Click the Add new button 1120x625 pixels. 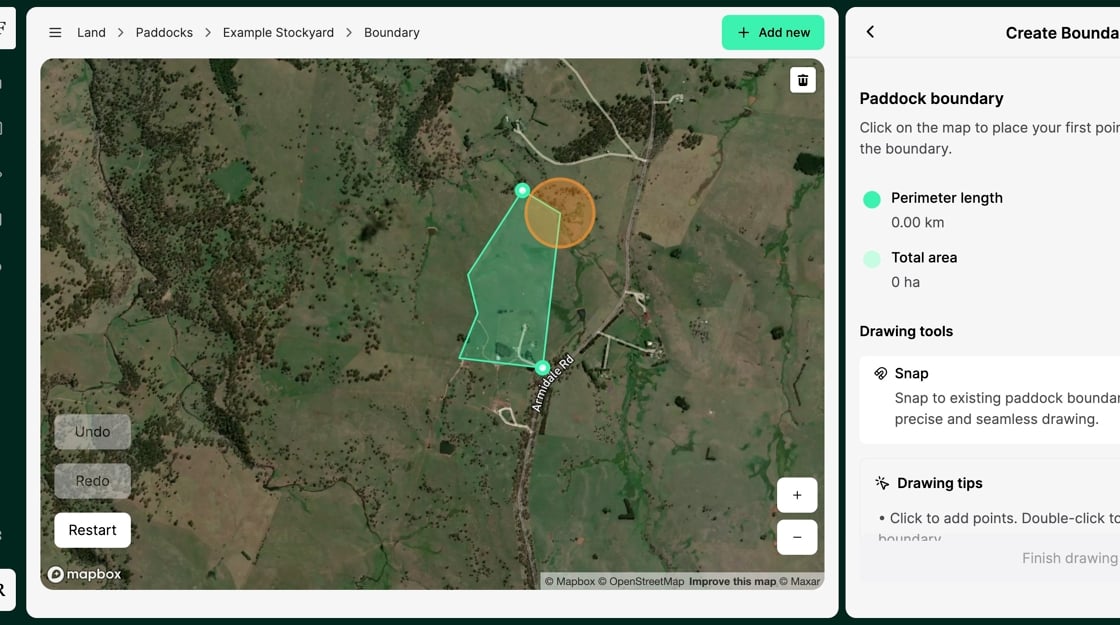tap(773, 33)
